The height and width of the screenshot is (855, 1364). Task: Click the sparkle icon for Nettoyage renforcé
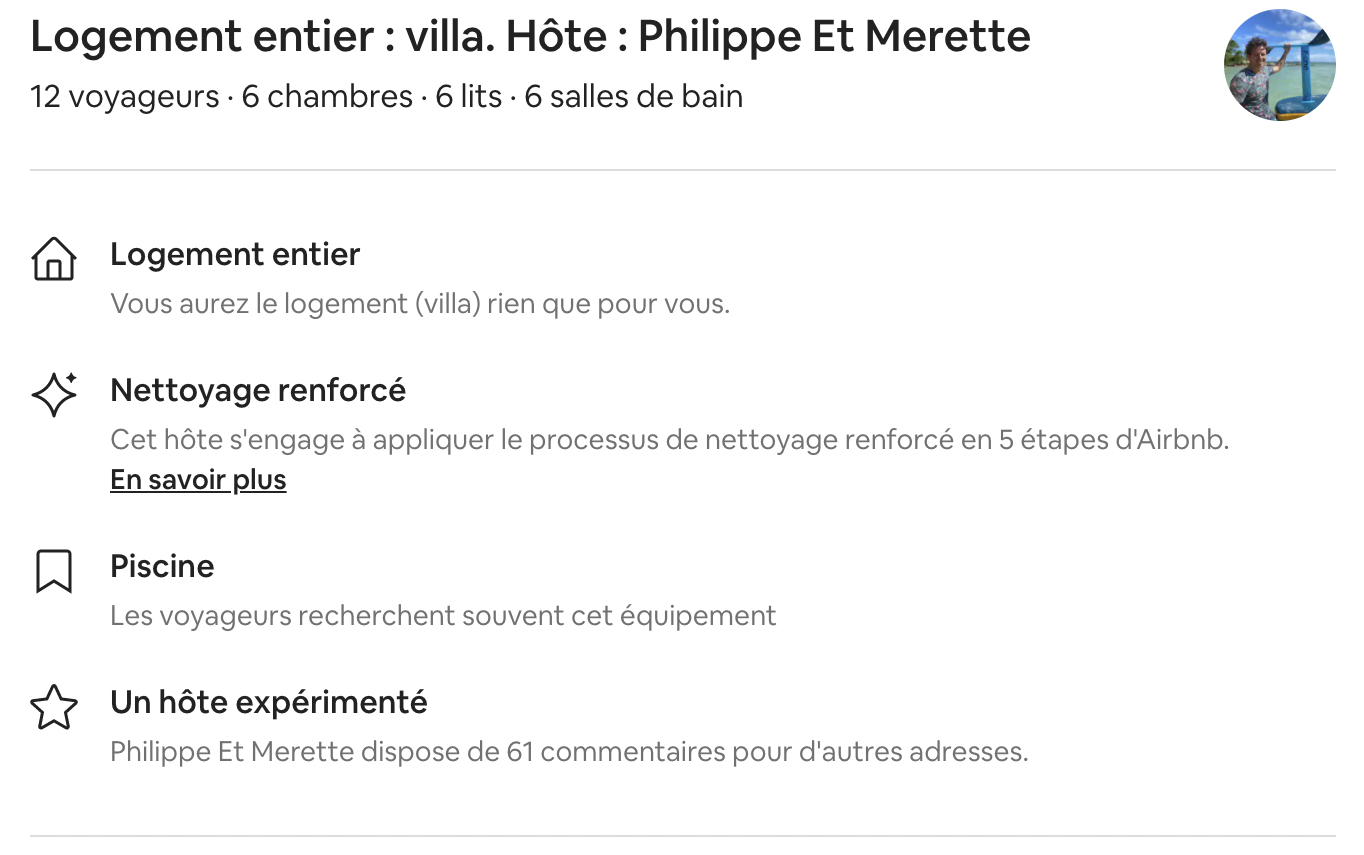tap(54, 394)
